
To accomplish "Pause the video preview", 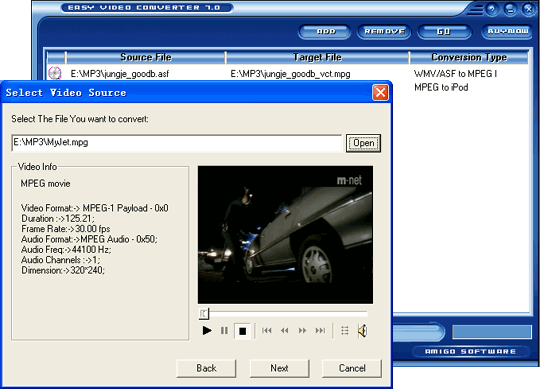I will pos(224,331).
